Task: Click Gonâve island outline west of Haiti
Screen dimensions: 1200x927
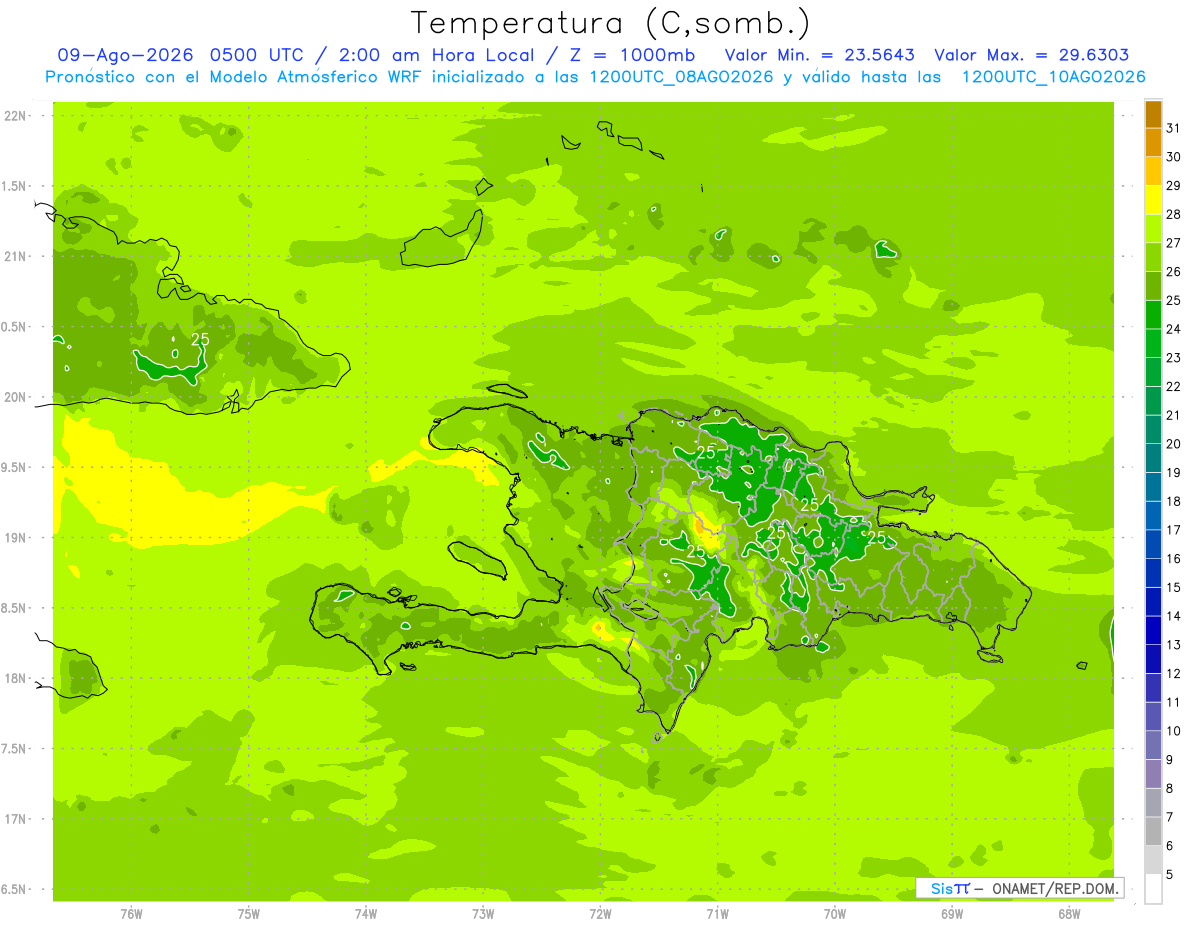Action: pyautogui.click(x=478, y=560)
